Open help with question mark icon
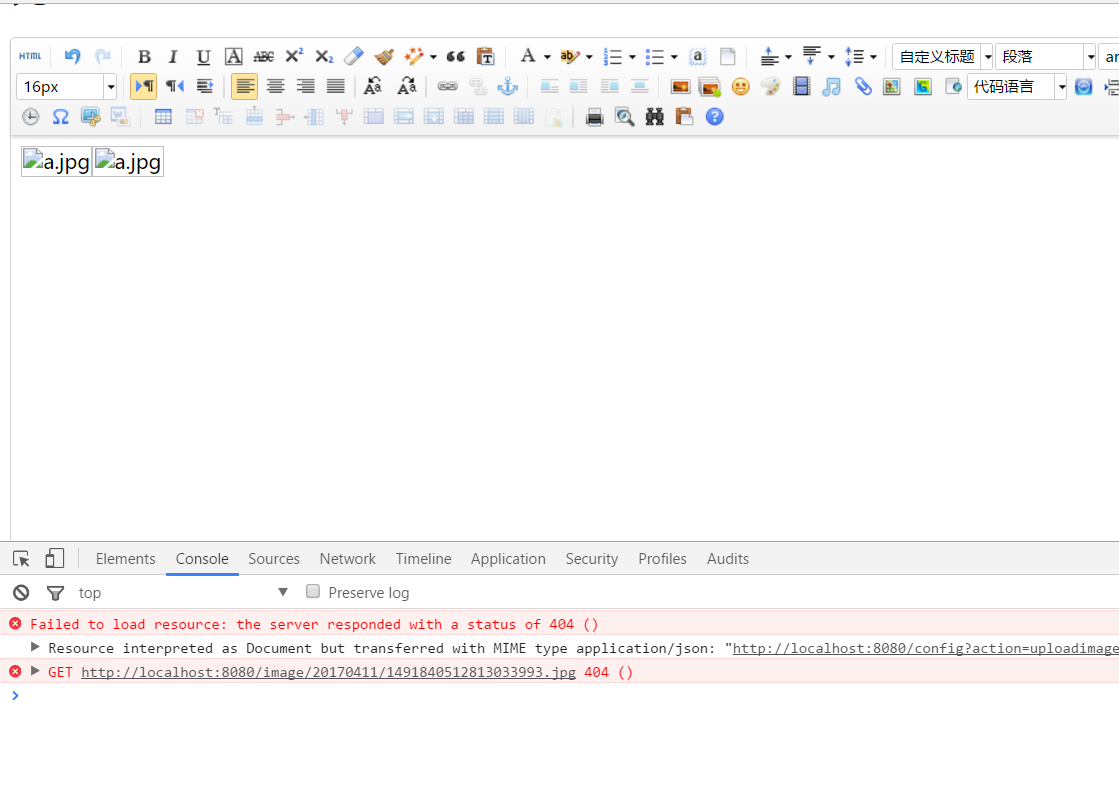The width and height of the screenshot is (1119, 791). click(x=714, y=116)
